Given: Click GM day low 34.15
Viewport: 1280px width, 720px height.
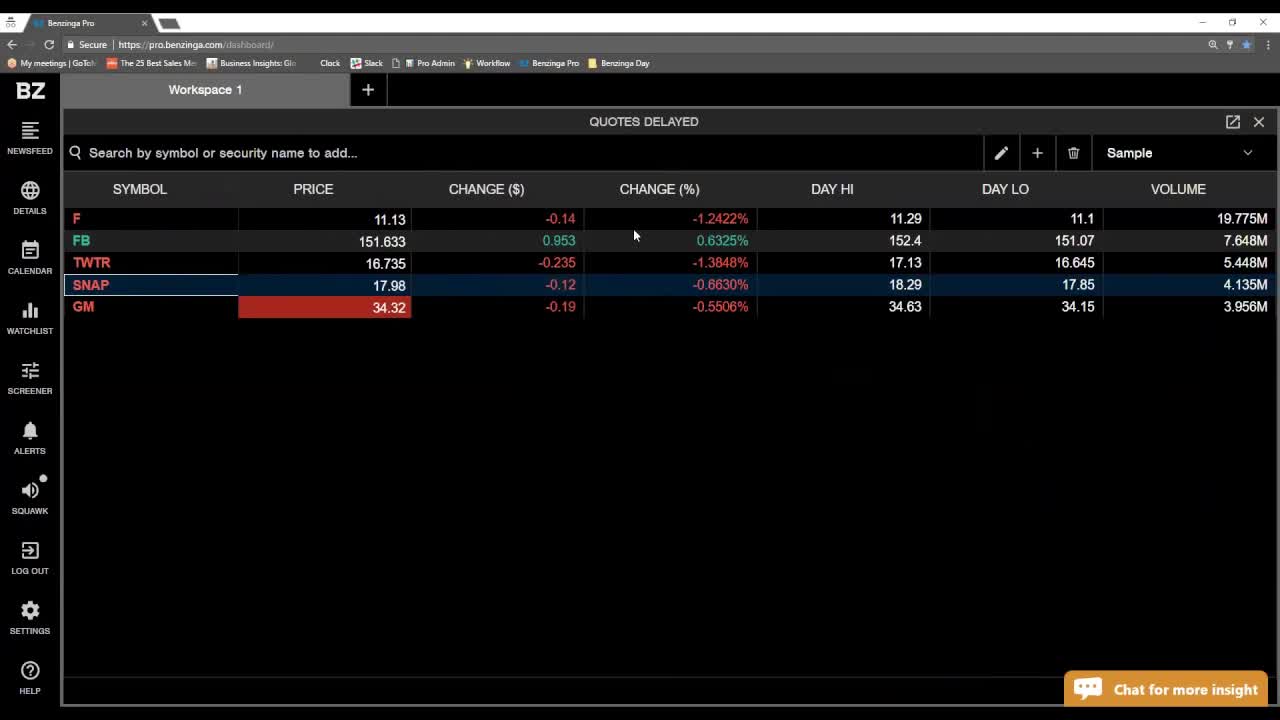Looking at the screenshot, I should tap(1077, 307).
